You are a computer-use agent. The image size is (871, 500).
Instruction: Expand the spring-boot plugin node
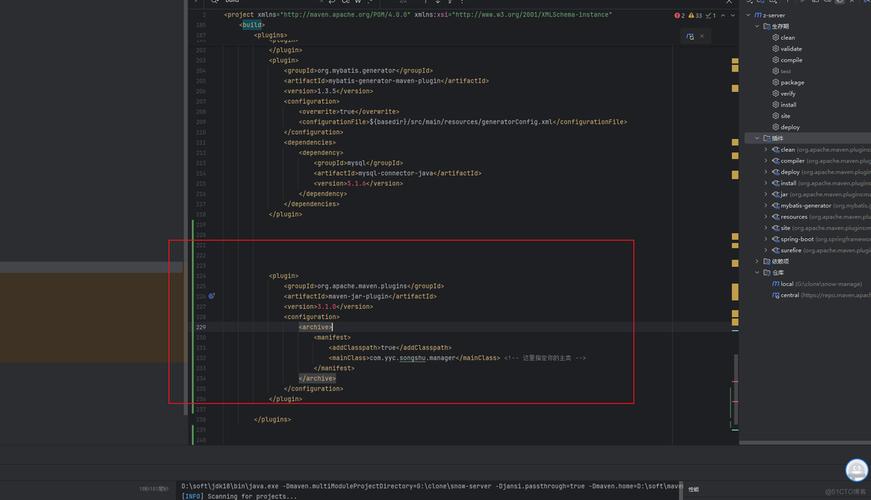(766, 239)
